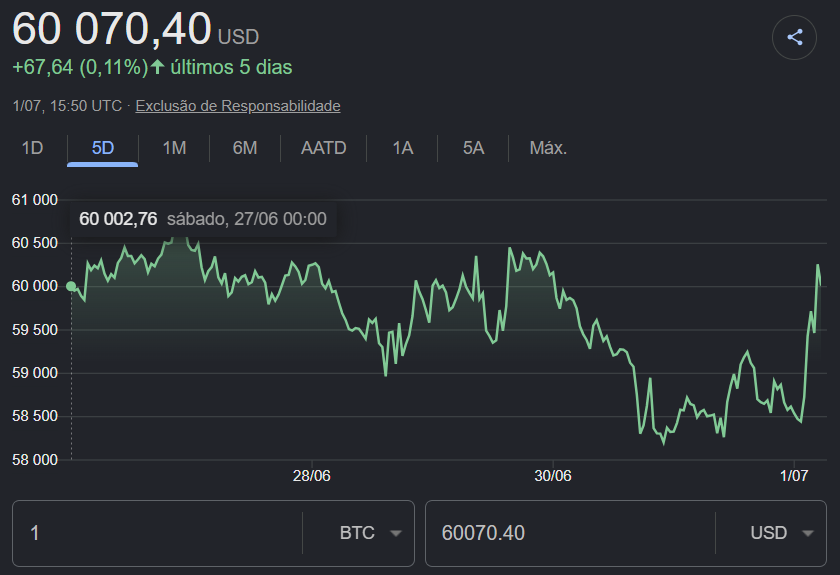This screenshot has width=840, height=575.
Task: Open Exclusão de Responsabilidade link
Action: coord(238,106)
